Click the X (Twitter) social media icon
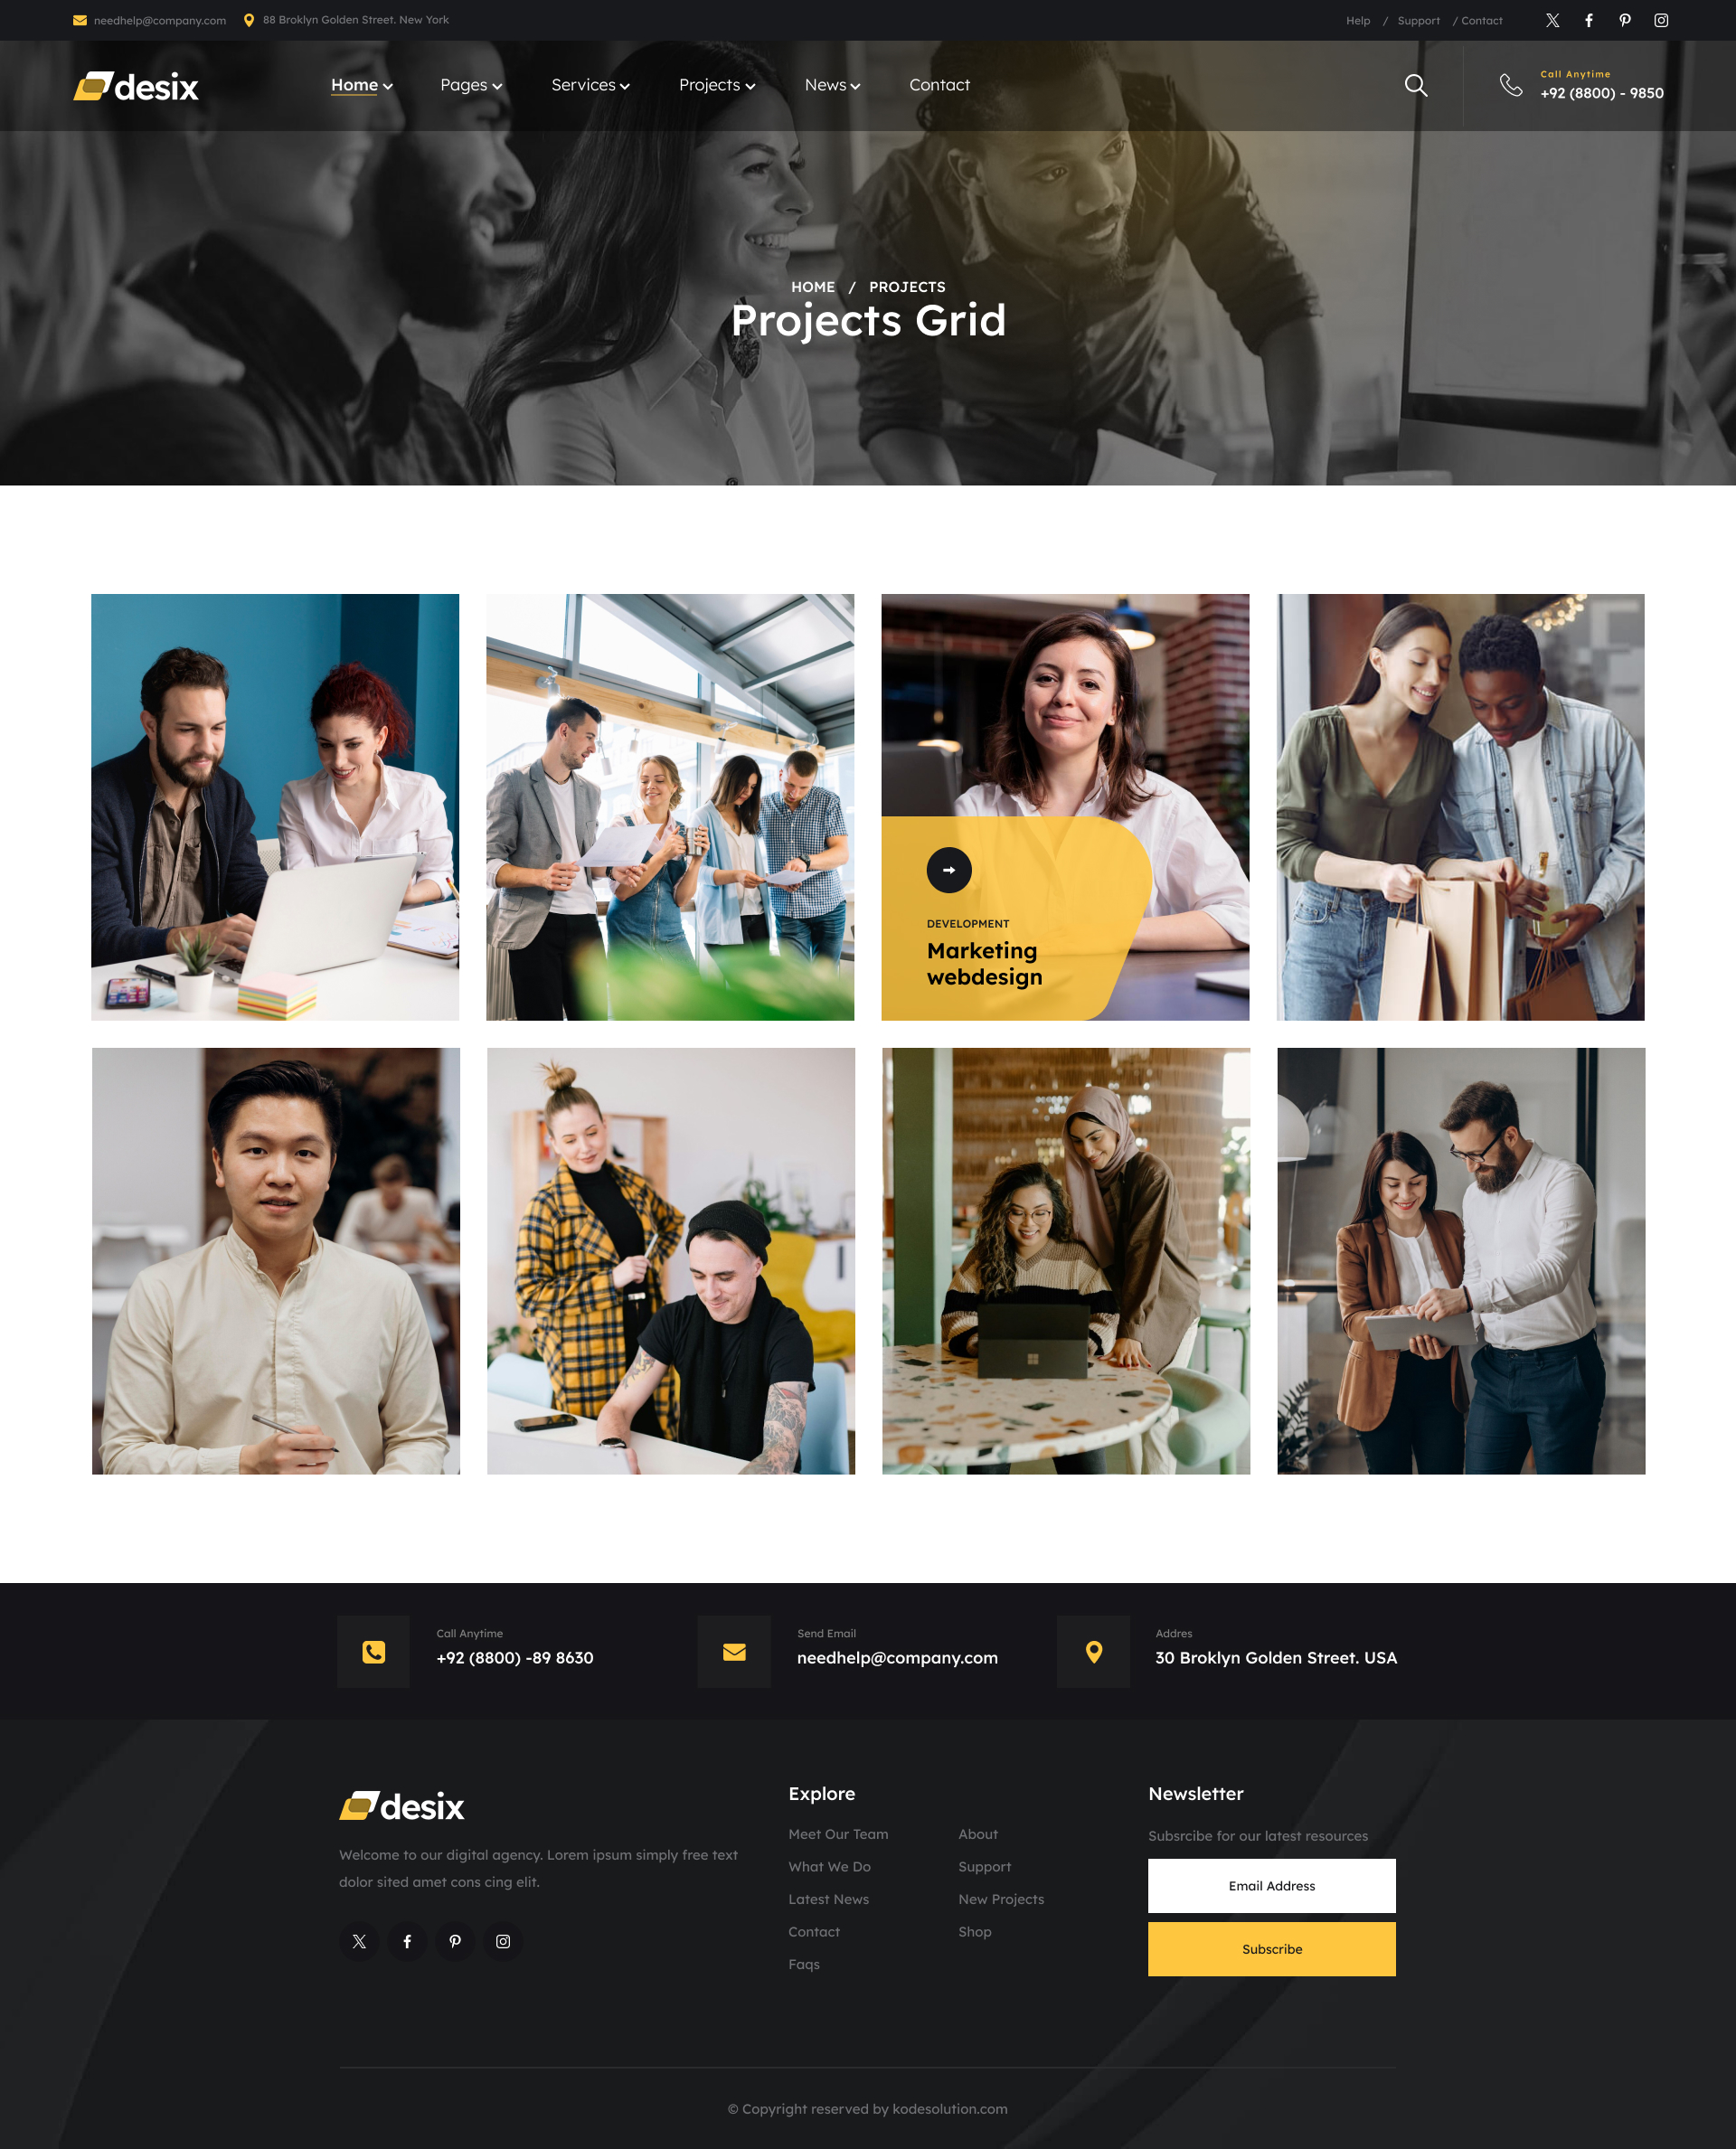Screen dimensions: 1736x2149 1552,20
